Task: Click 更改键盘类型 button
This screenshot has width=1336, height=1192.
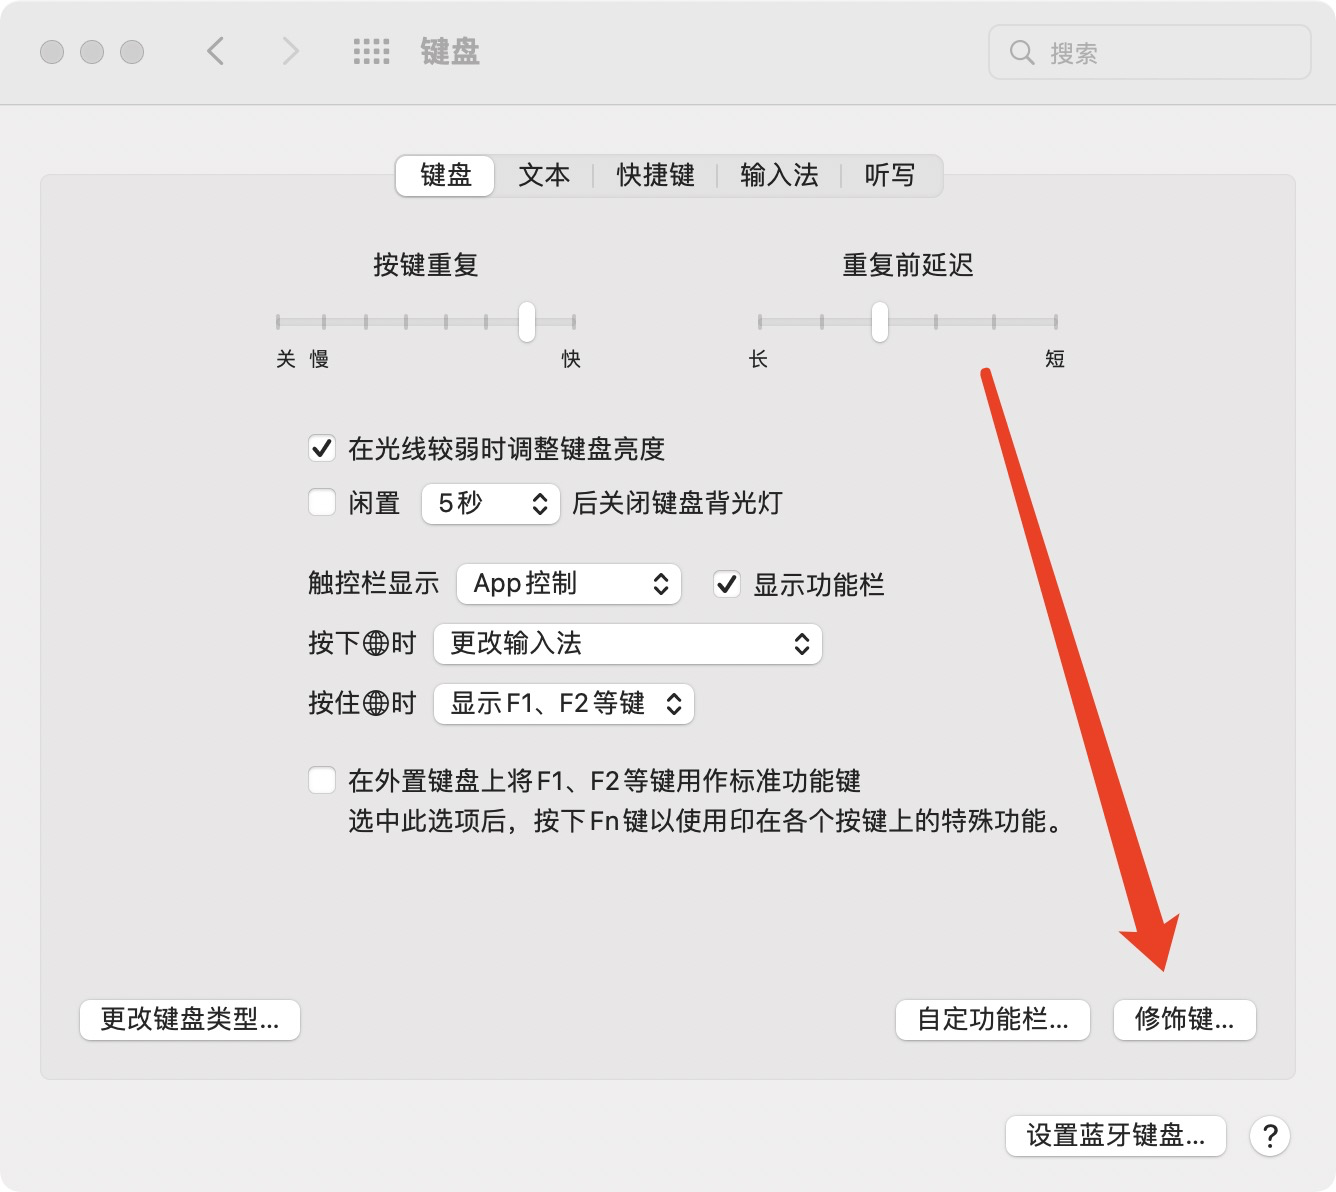Action: click(190, 1020)
